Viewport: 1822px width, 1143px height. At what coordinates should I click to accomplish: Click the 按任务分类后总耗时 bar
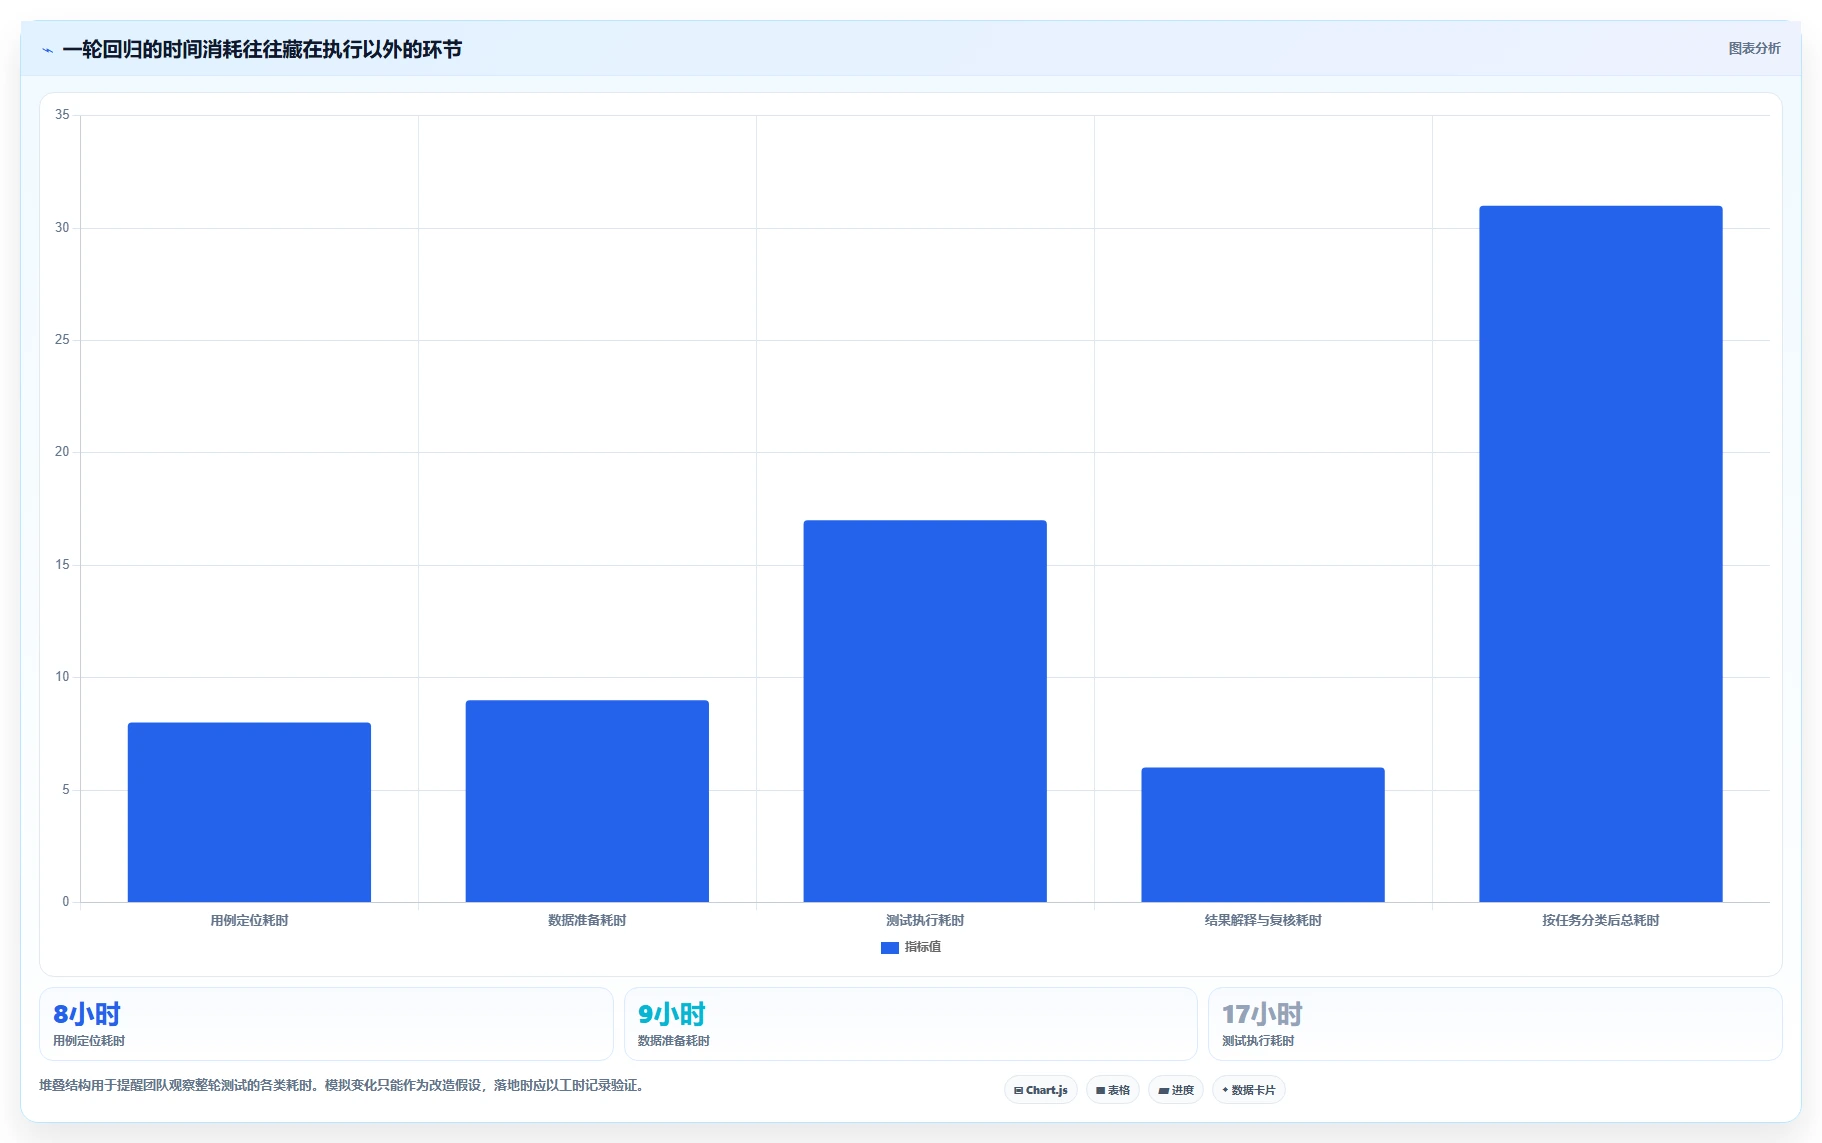[1601, 554]
